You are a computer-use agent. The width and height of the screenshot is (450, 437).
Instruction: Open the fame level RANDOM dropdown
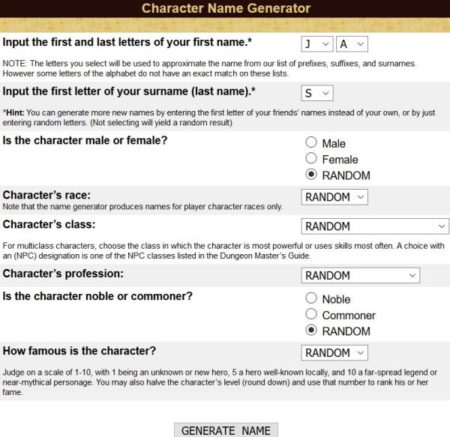pos(334,353)
